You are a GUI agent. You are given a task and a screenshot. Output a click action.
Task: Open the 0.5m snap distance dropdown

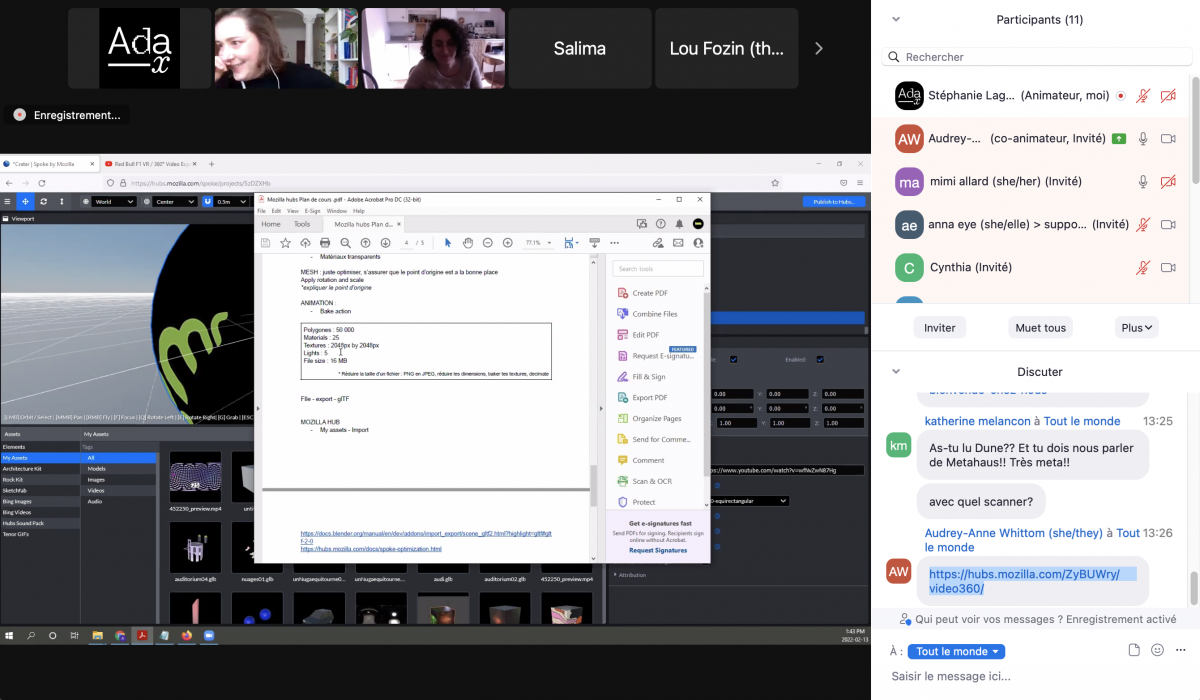point(232,201)
